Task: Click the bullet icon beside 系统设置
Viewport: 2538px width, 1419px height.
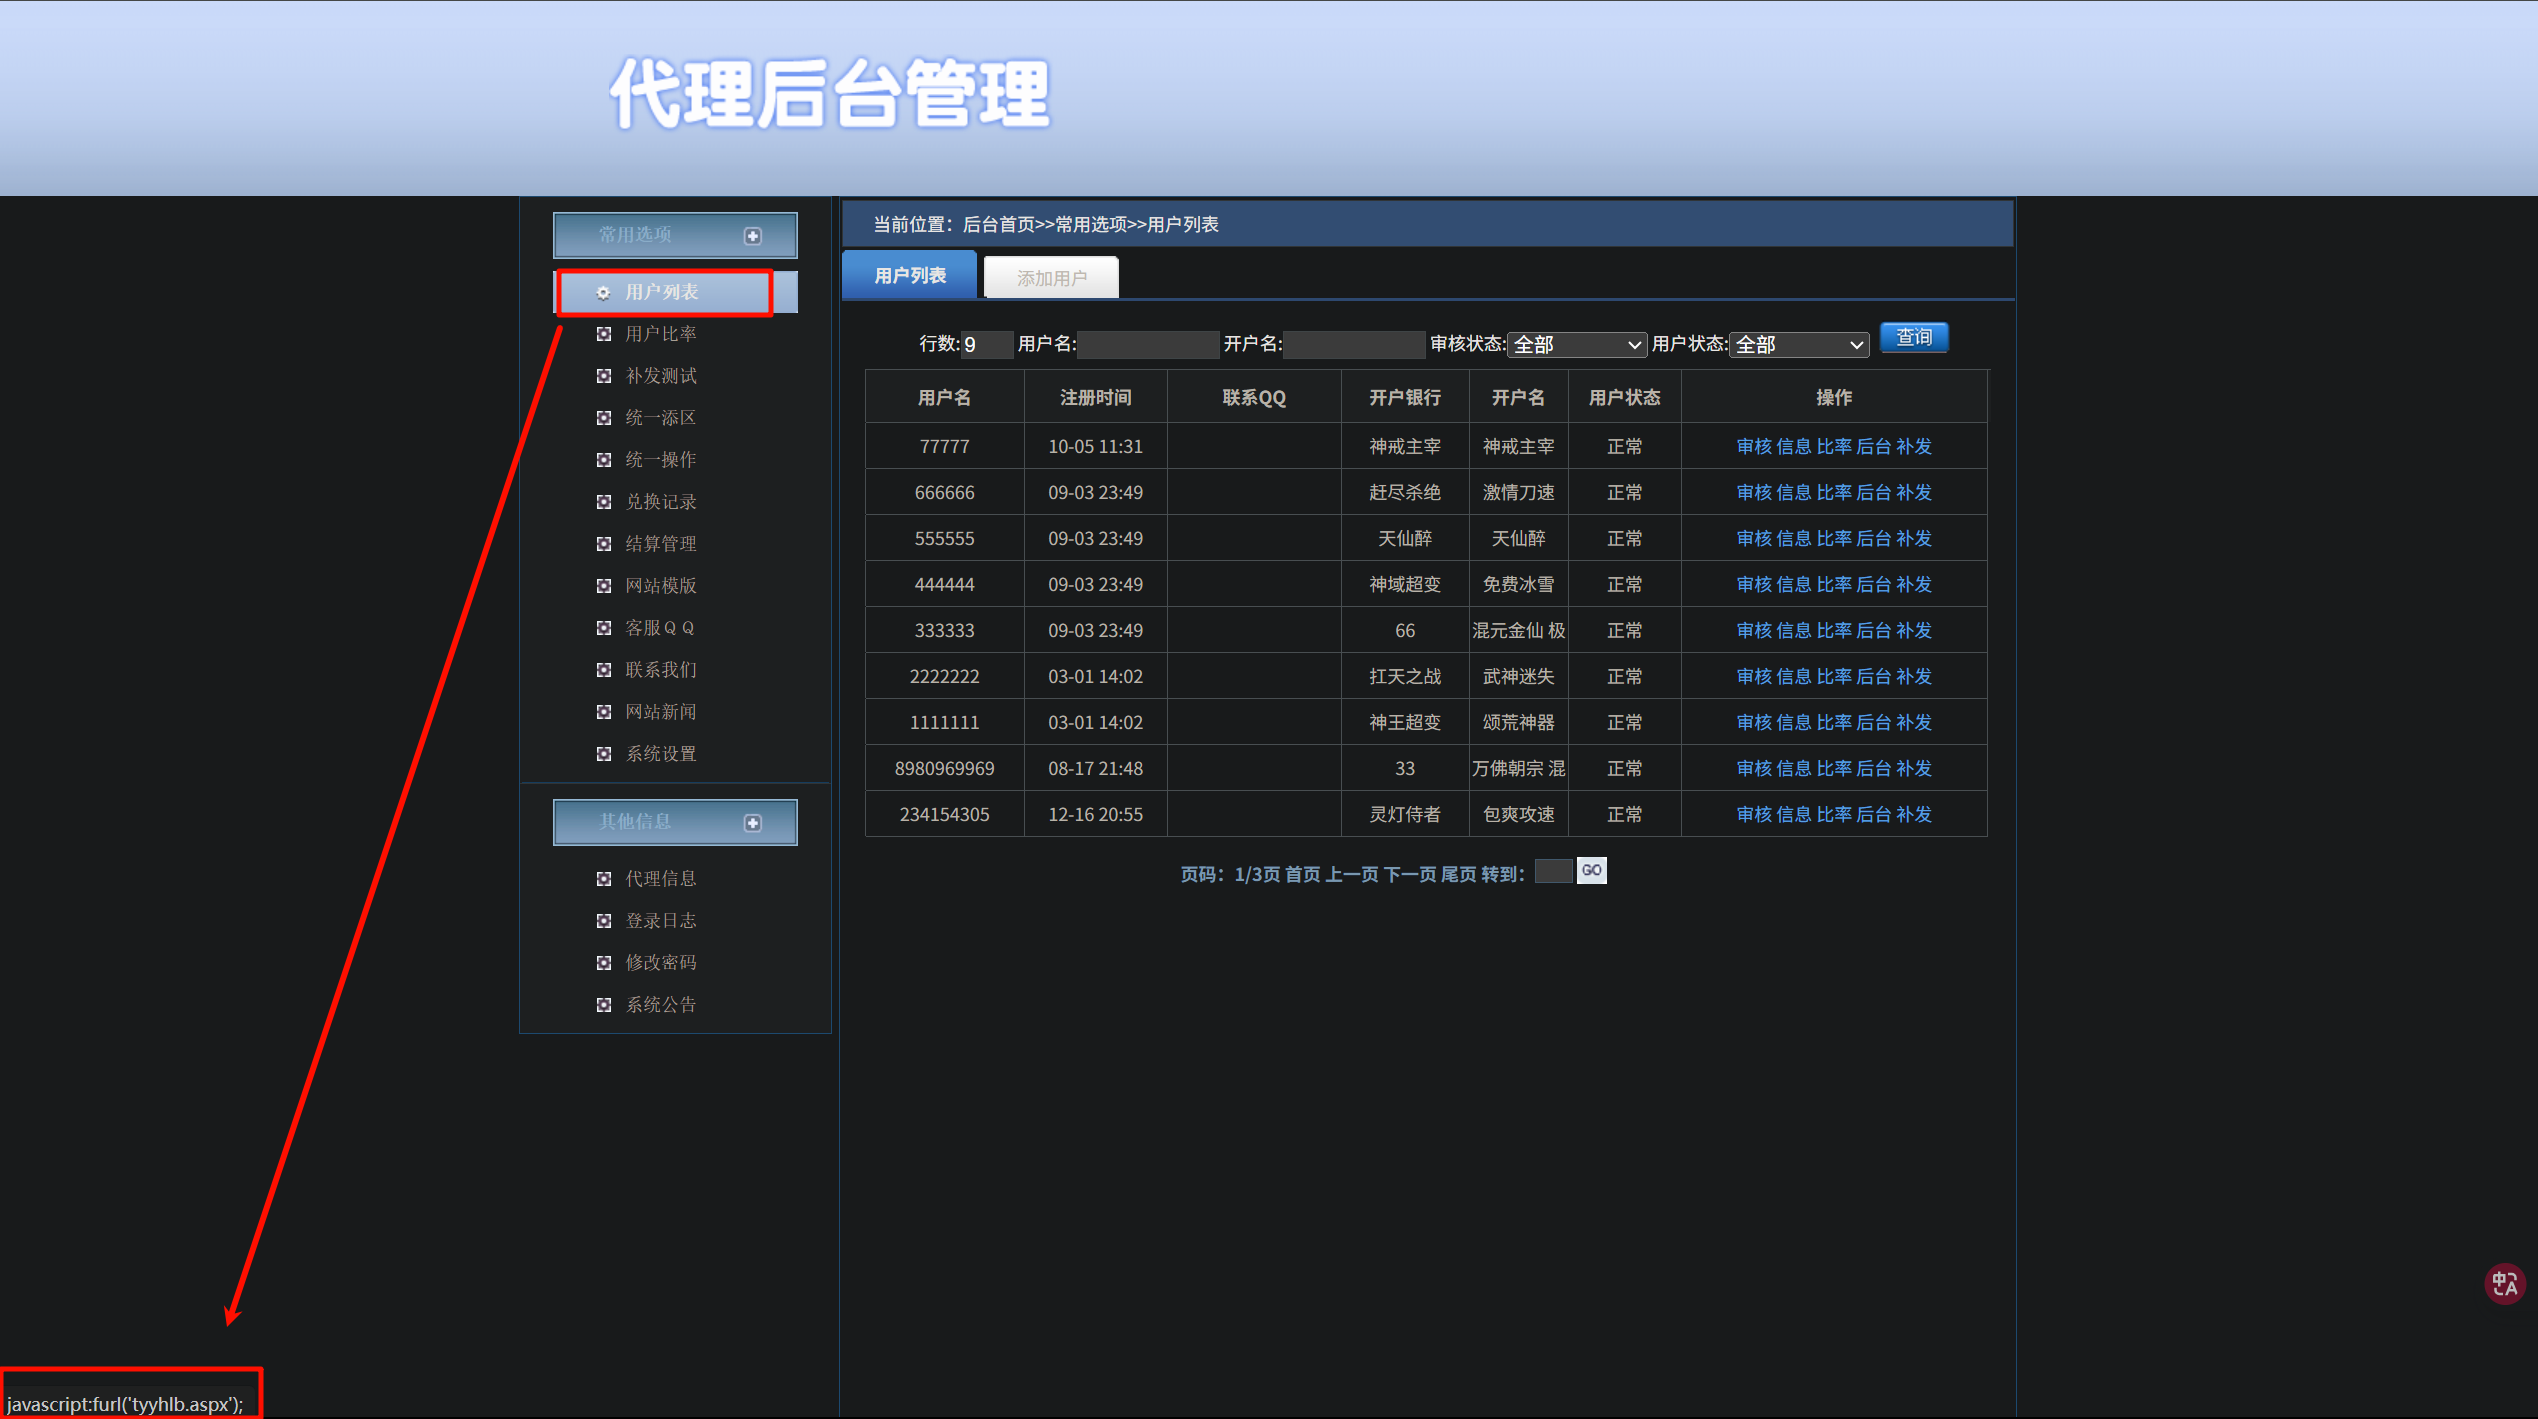Action: [x=603, y=754]
